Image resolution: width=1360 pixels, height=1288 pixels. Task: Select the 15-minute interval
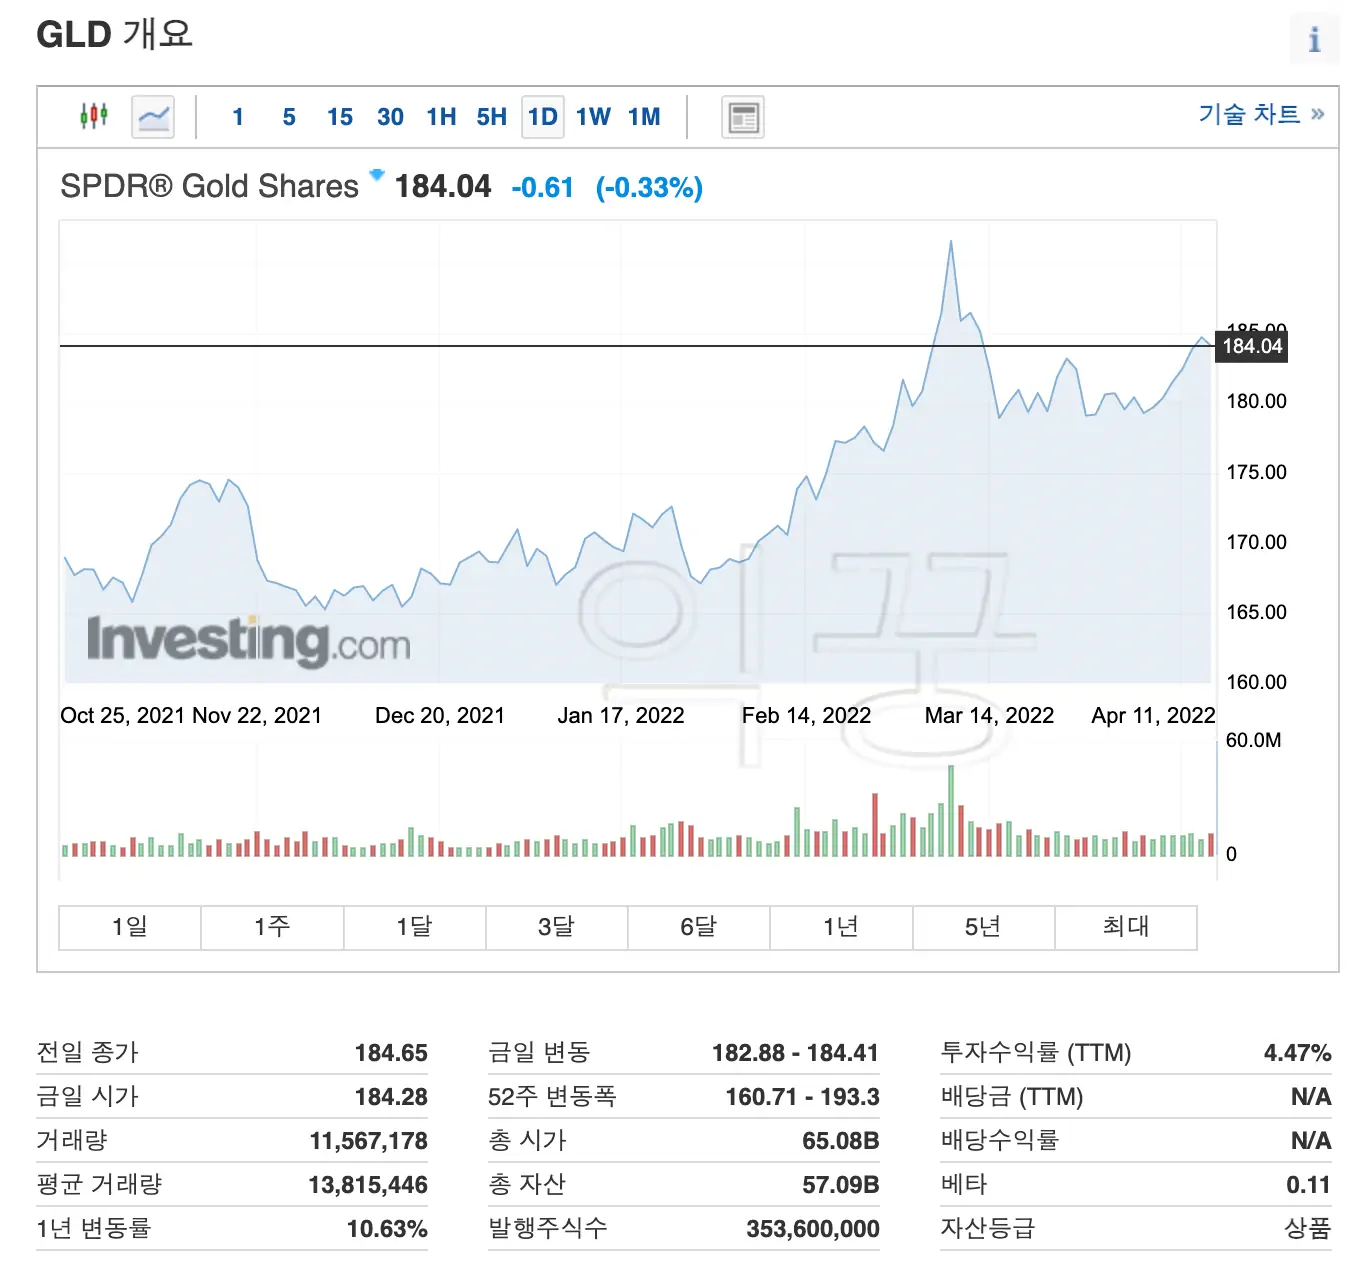click(338, 116)
